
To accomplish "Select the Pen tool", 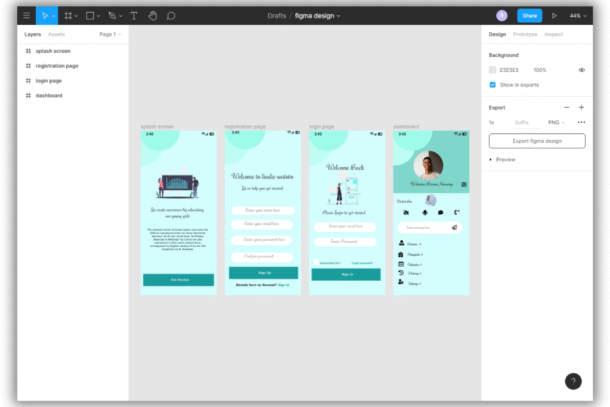I will tap(112, 16).
